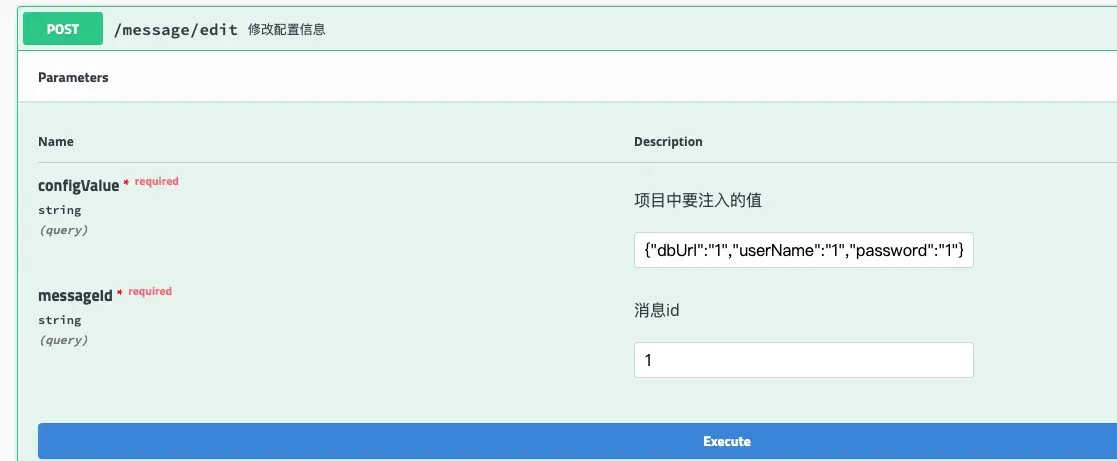The height and width of the screenshot is (461, 1117).
Task: Click the 消息id description text
Action: click(x=656, y=311)
